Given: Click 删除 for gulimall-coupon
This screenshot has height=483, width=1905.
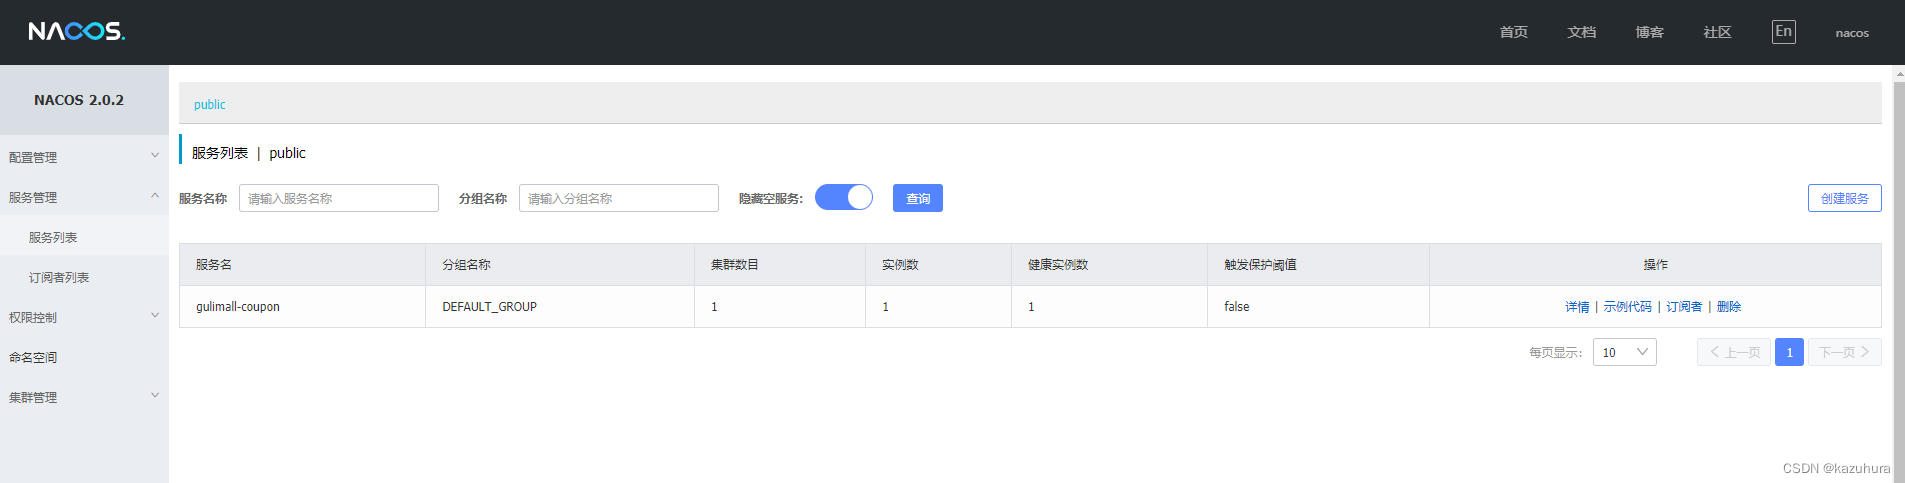Looking at the screenshot, I should pos(1729,307).
